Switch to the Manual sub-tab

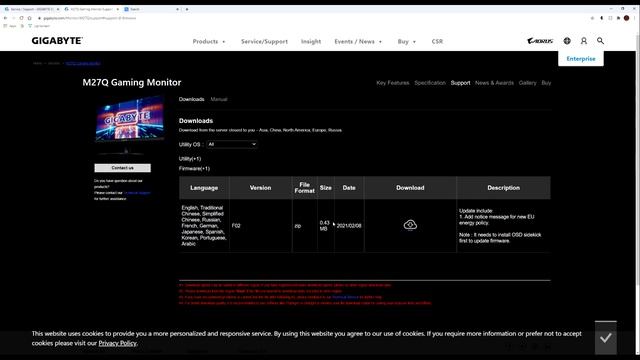(x=219, y=99)
